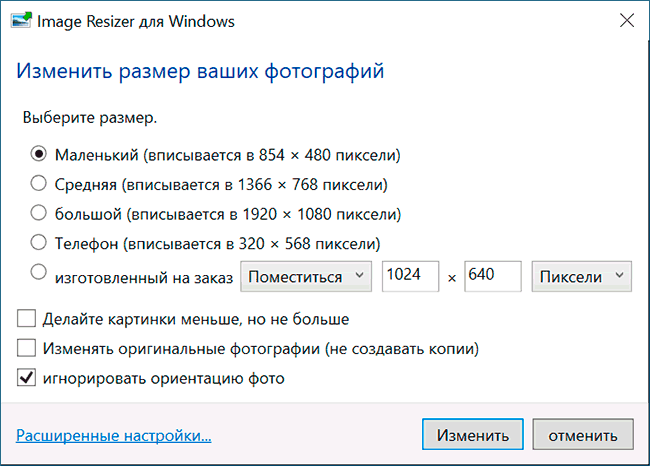Select the Средняя 1366 × 768 size option
Viewport: 650px width, 466px height.
(39, 184)
